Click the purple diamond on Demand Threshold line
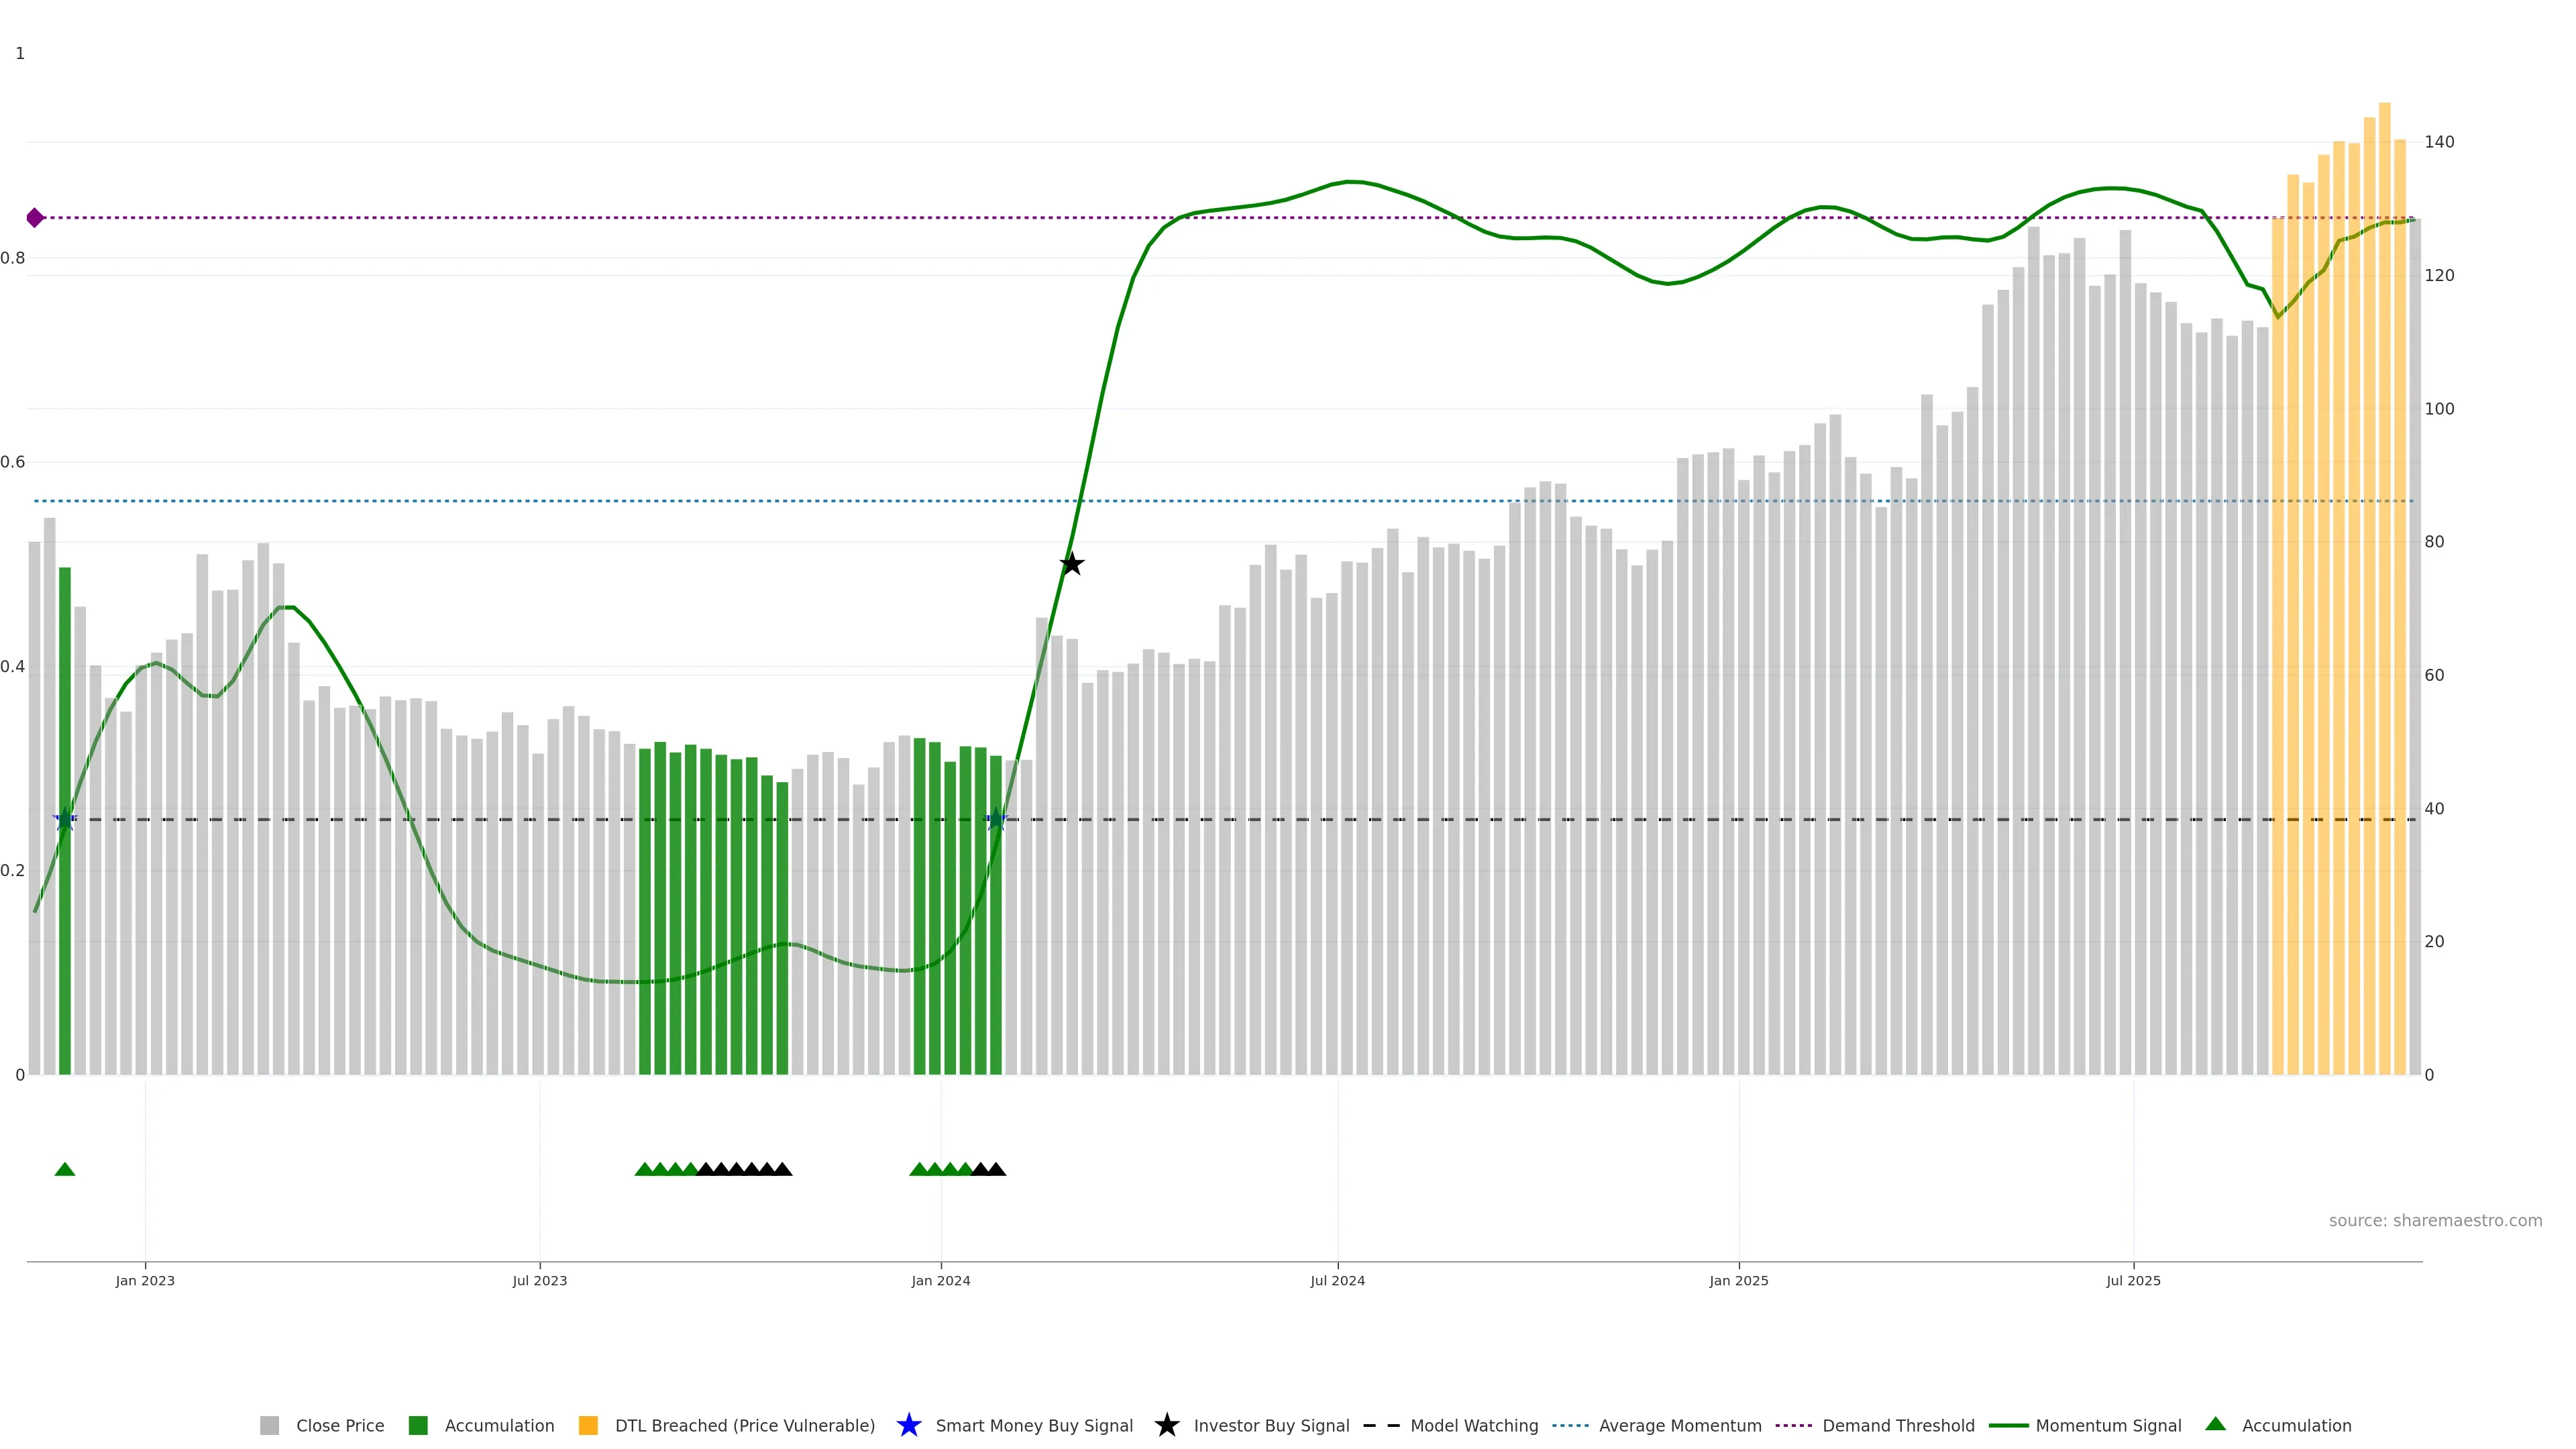 [35, 218]
